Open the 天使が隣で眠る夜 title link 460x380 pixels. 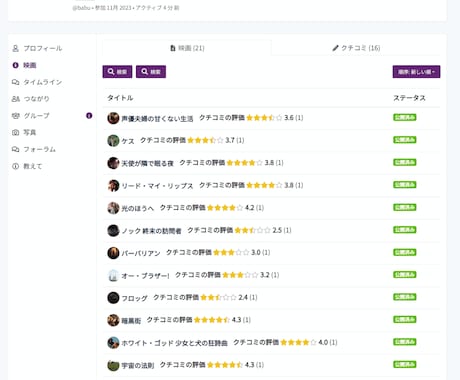click(x=147, y=163)
